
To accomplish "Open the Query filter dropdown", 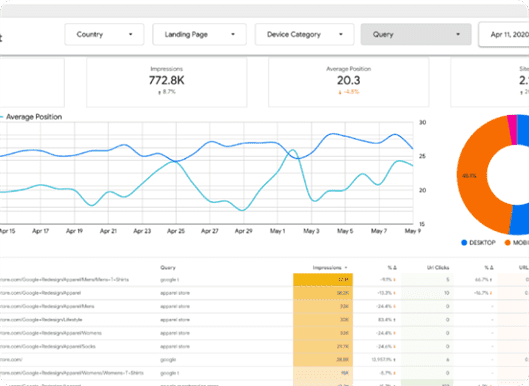I will coord(416,34).
